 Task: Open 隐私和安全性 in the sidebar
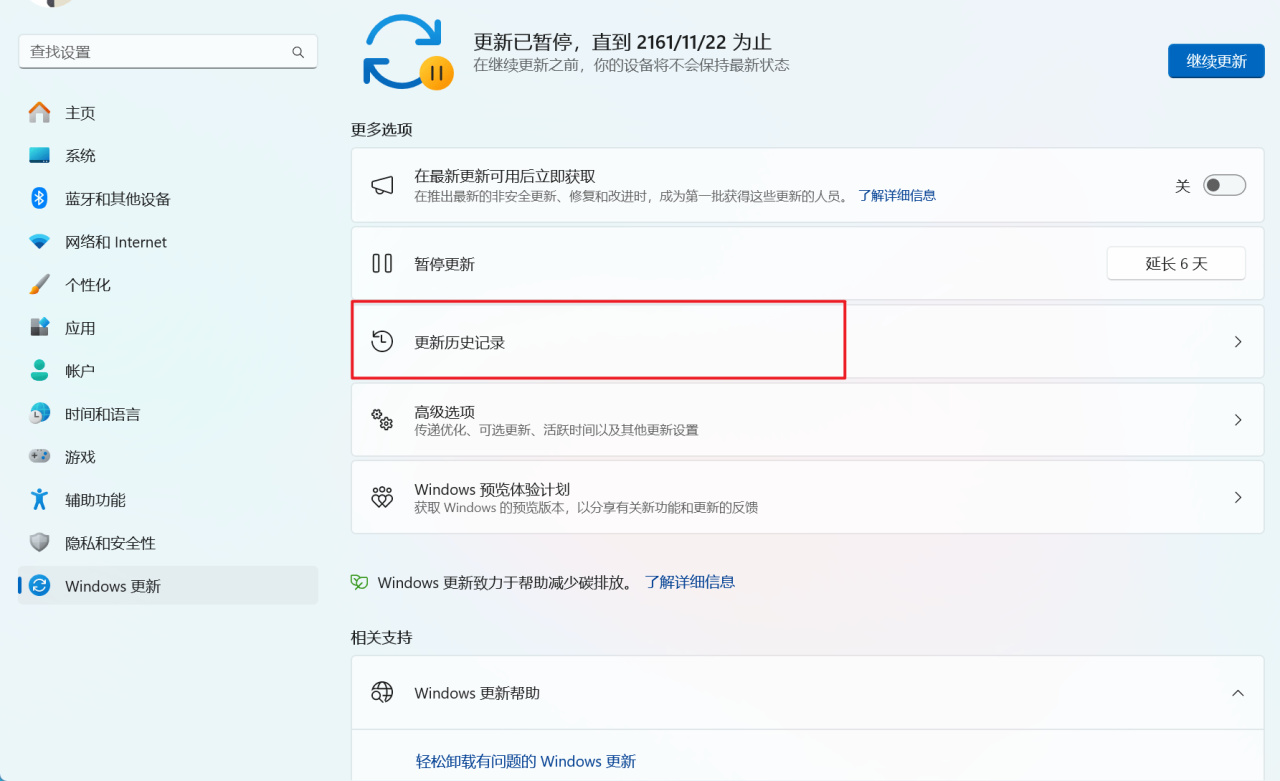tap(168, 543)
